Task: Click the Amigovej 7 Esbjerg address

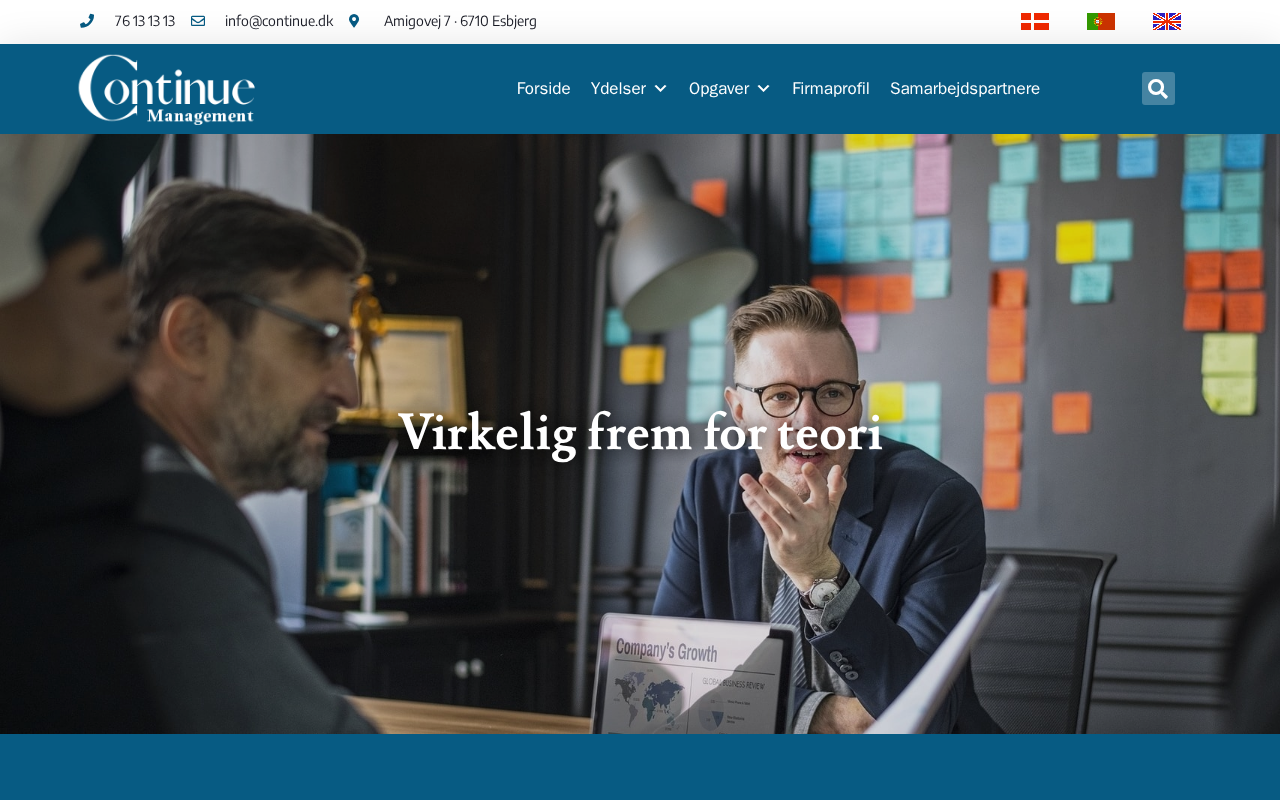Action: [460, 21]
